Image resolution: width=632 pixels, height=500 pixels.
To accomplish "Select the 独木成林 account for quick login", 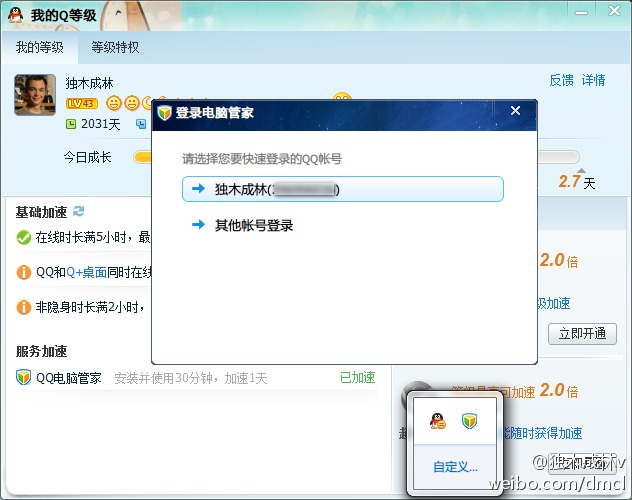I will pyautogui.click(x=343, y=189).
